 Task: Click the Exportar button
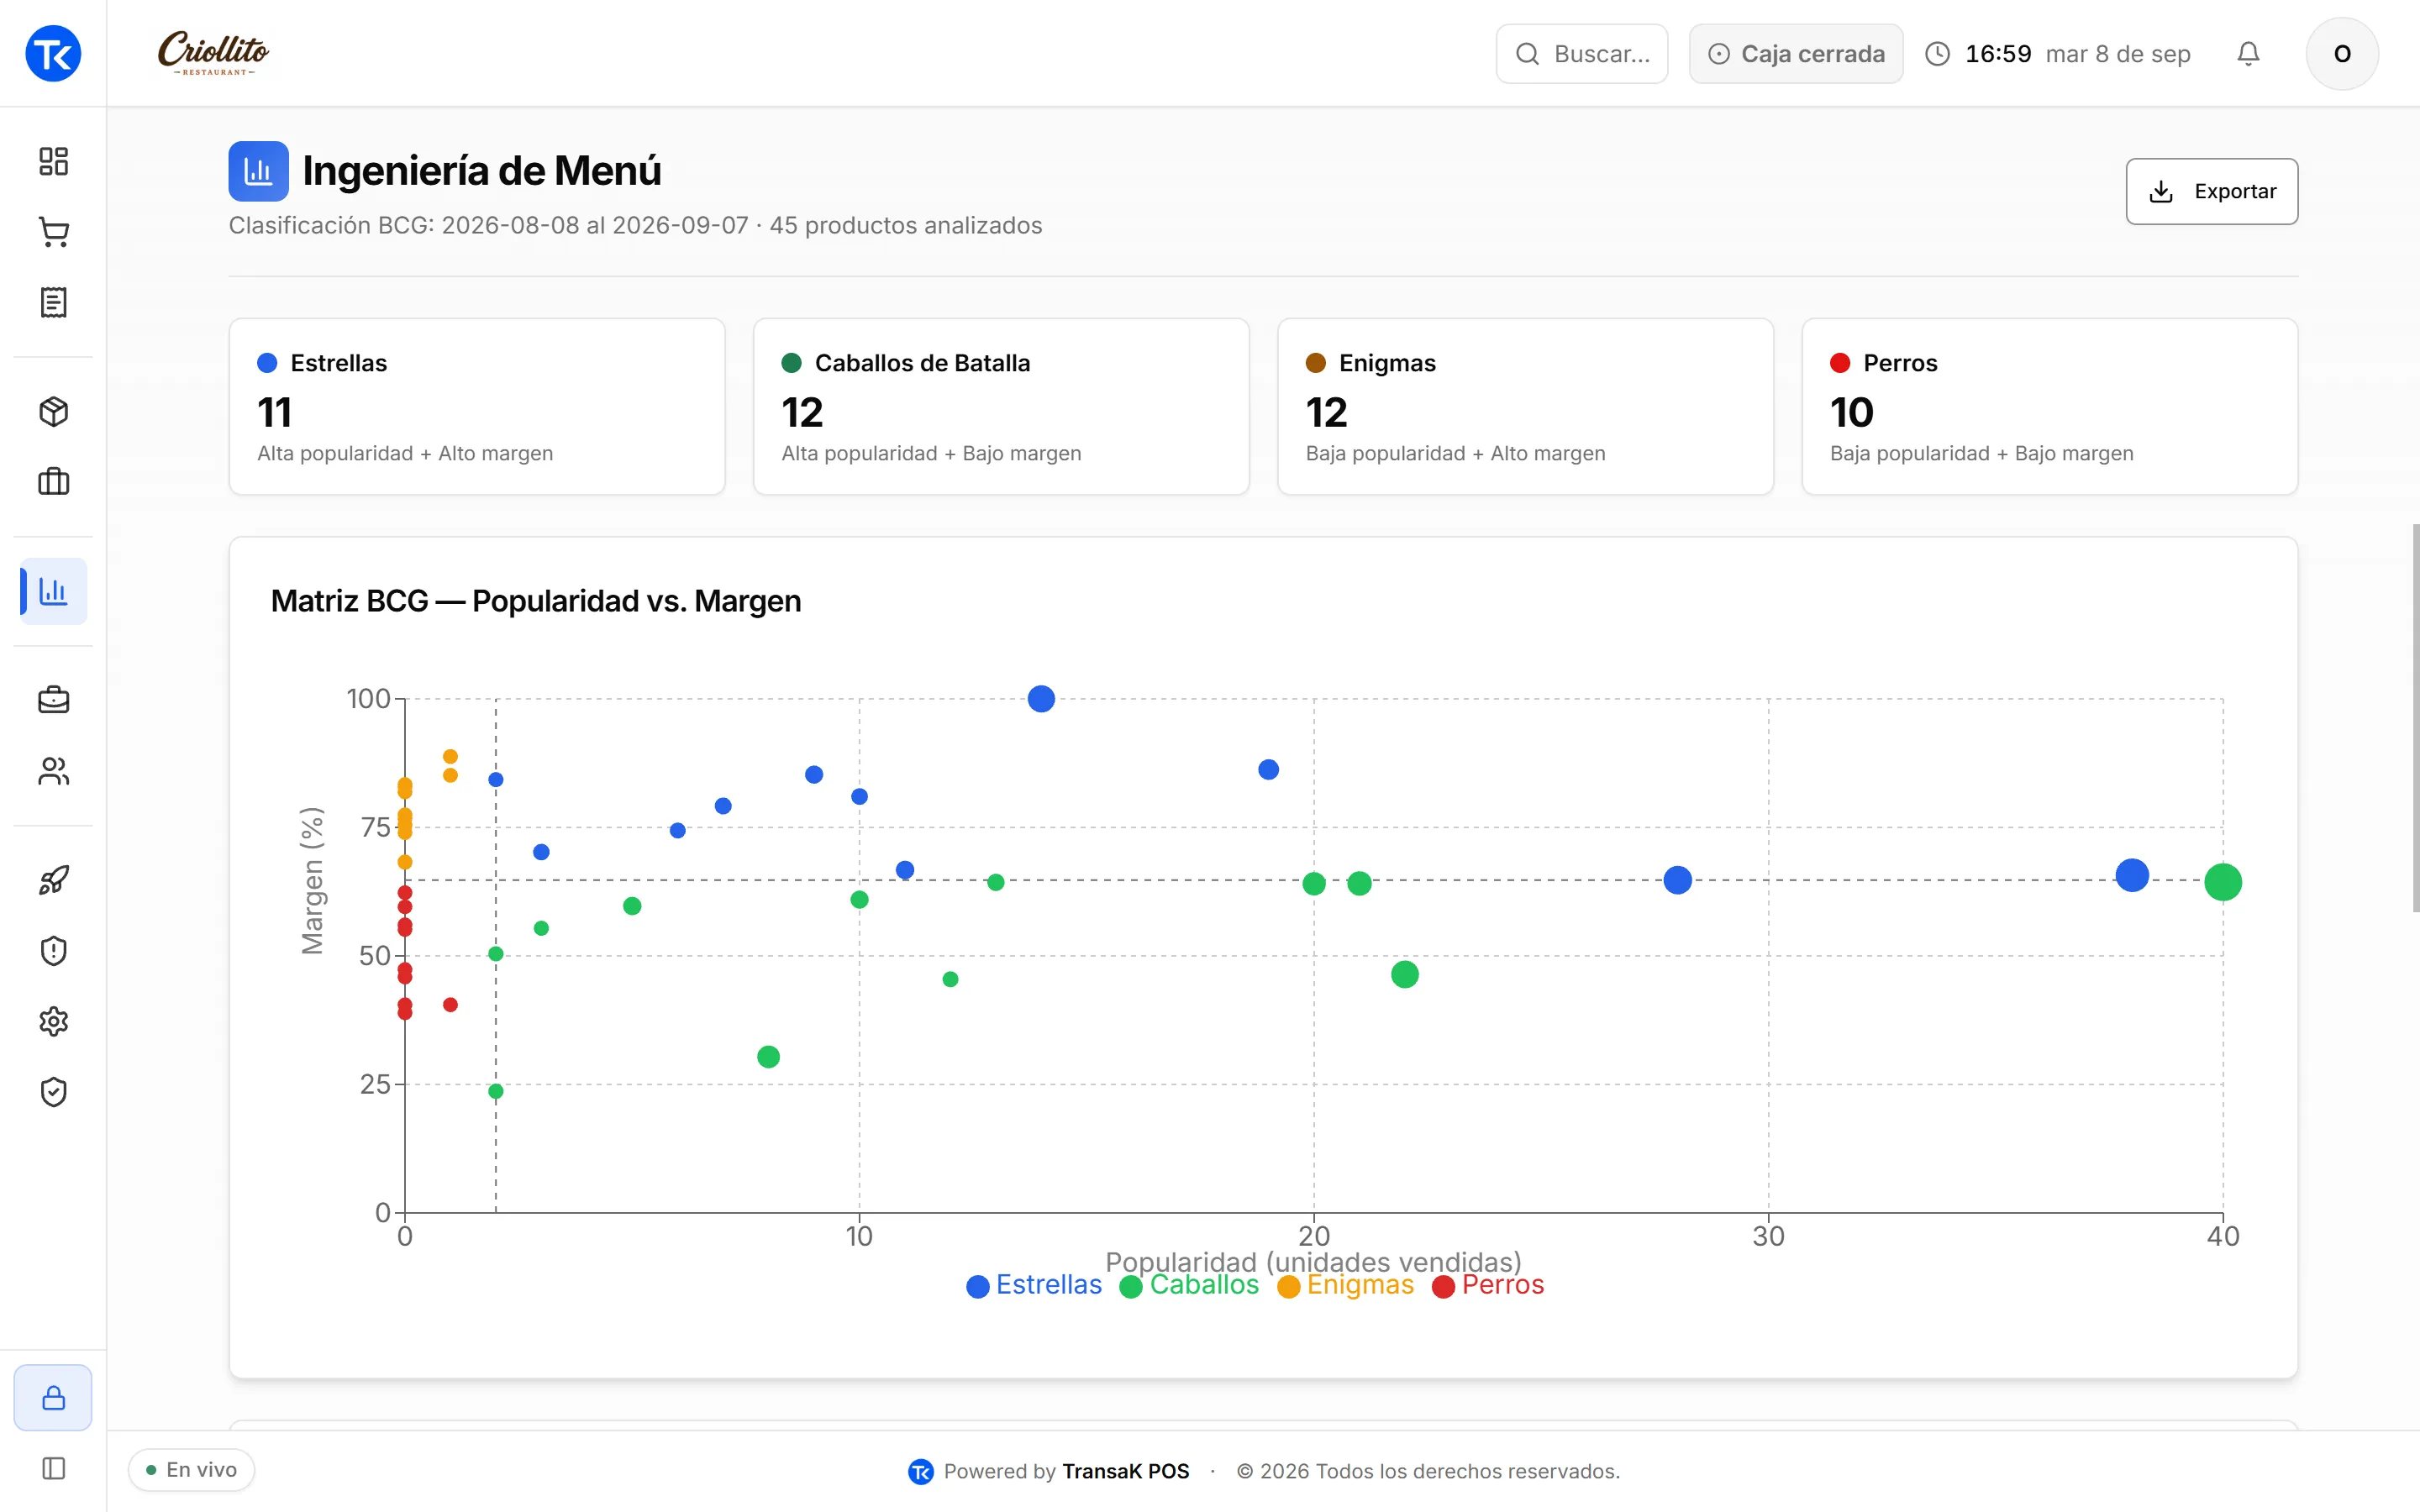coord(2211,191)
